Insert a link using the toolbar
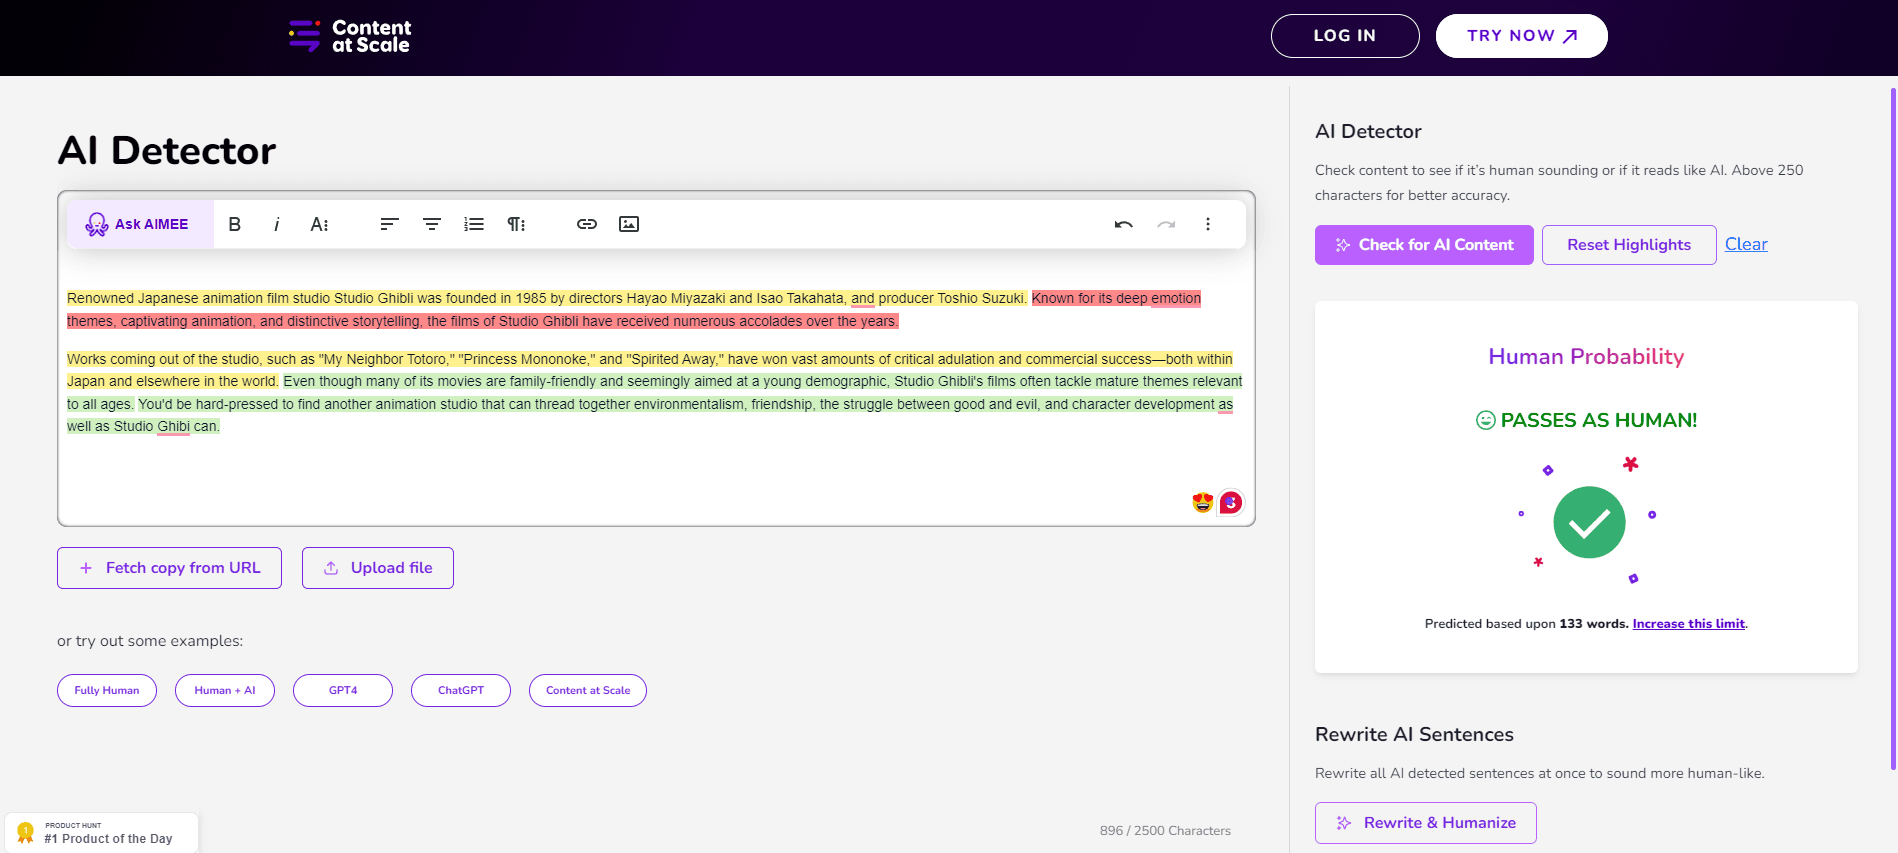The image size is (1898, 853). coord(587,224)
